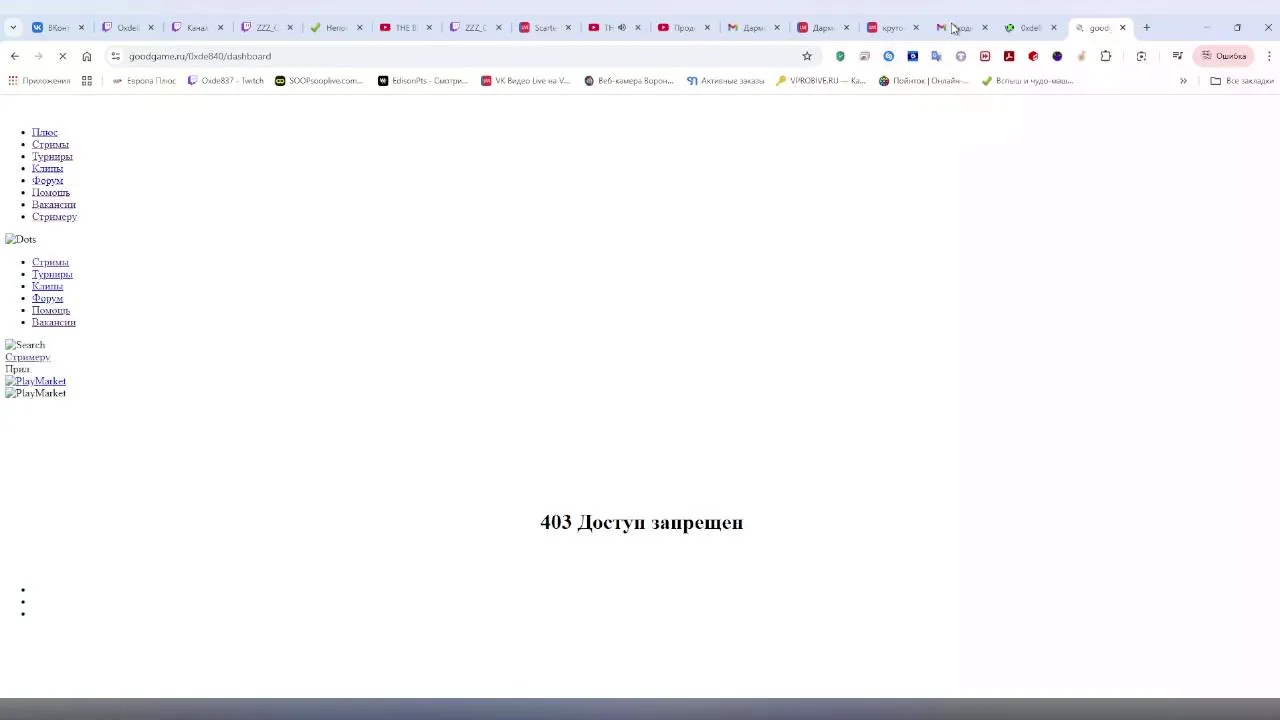Viewport: 1280px width, 720px height.
Task: Open the Веб-камера Ворон bookmark
Action: (629, 81)
